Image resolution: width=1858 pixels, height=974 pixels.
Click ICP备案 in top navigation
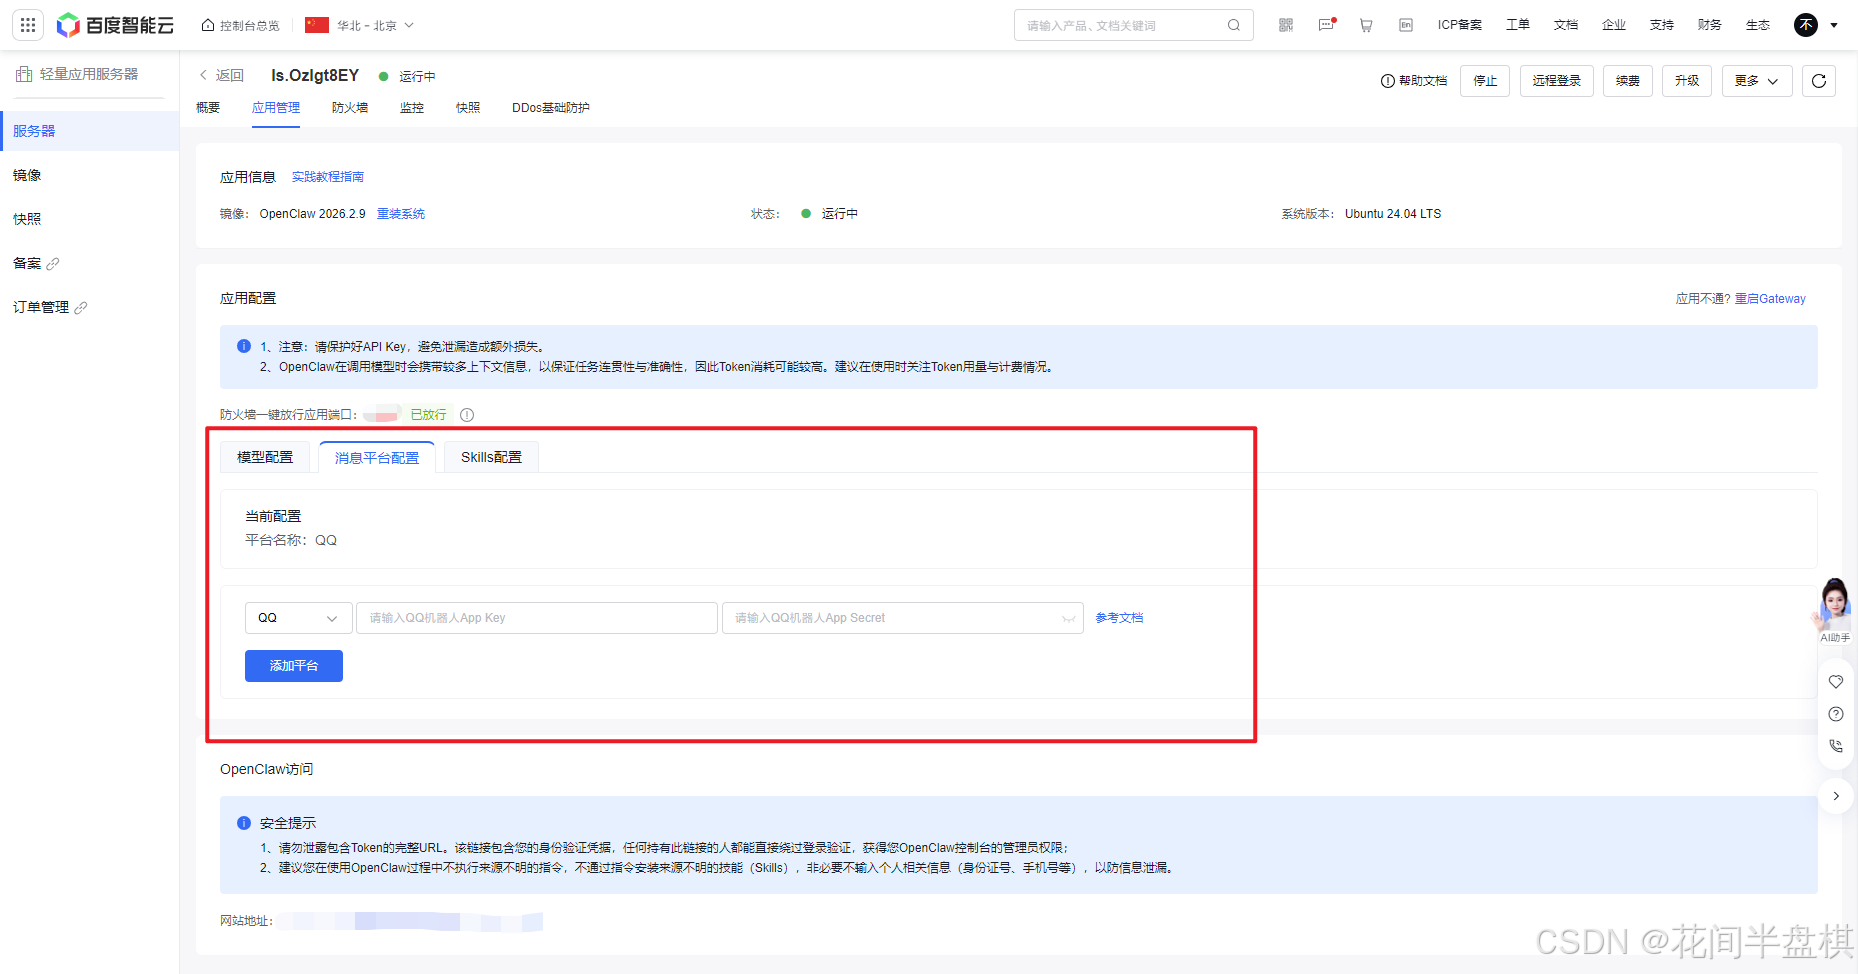(1460, 25)
